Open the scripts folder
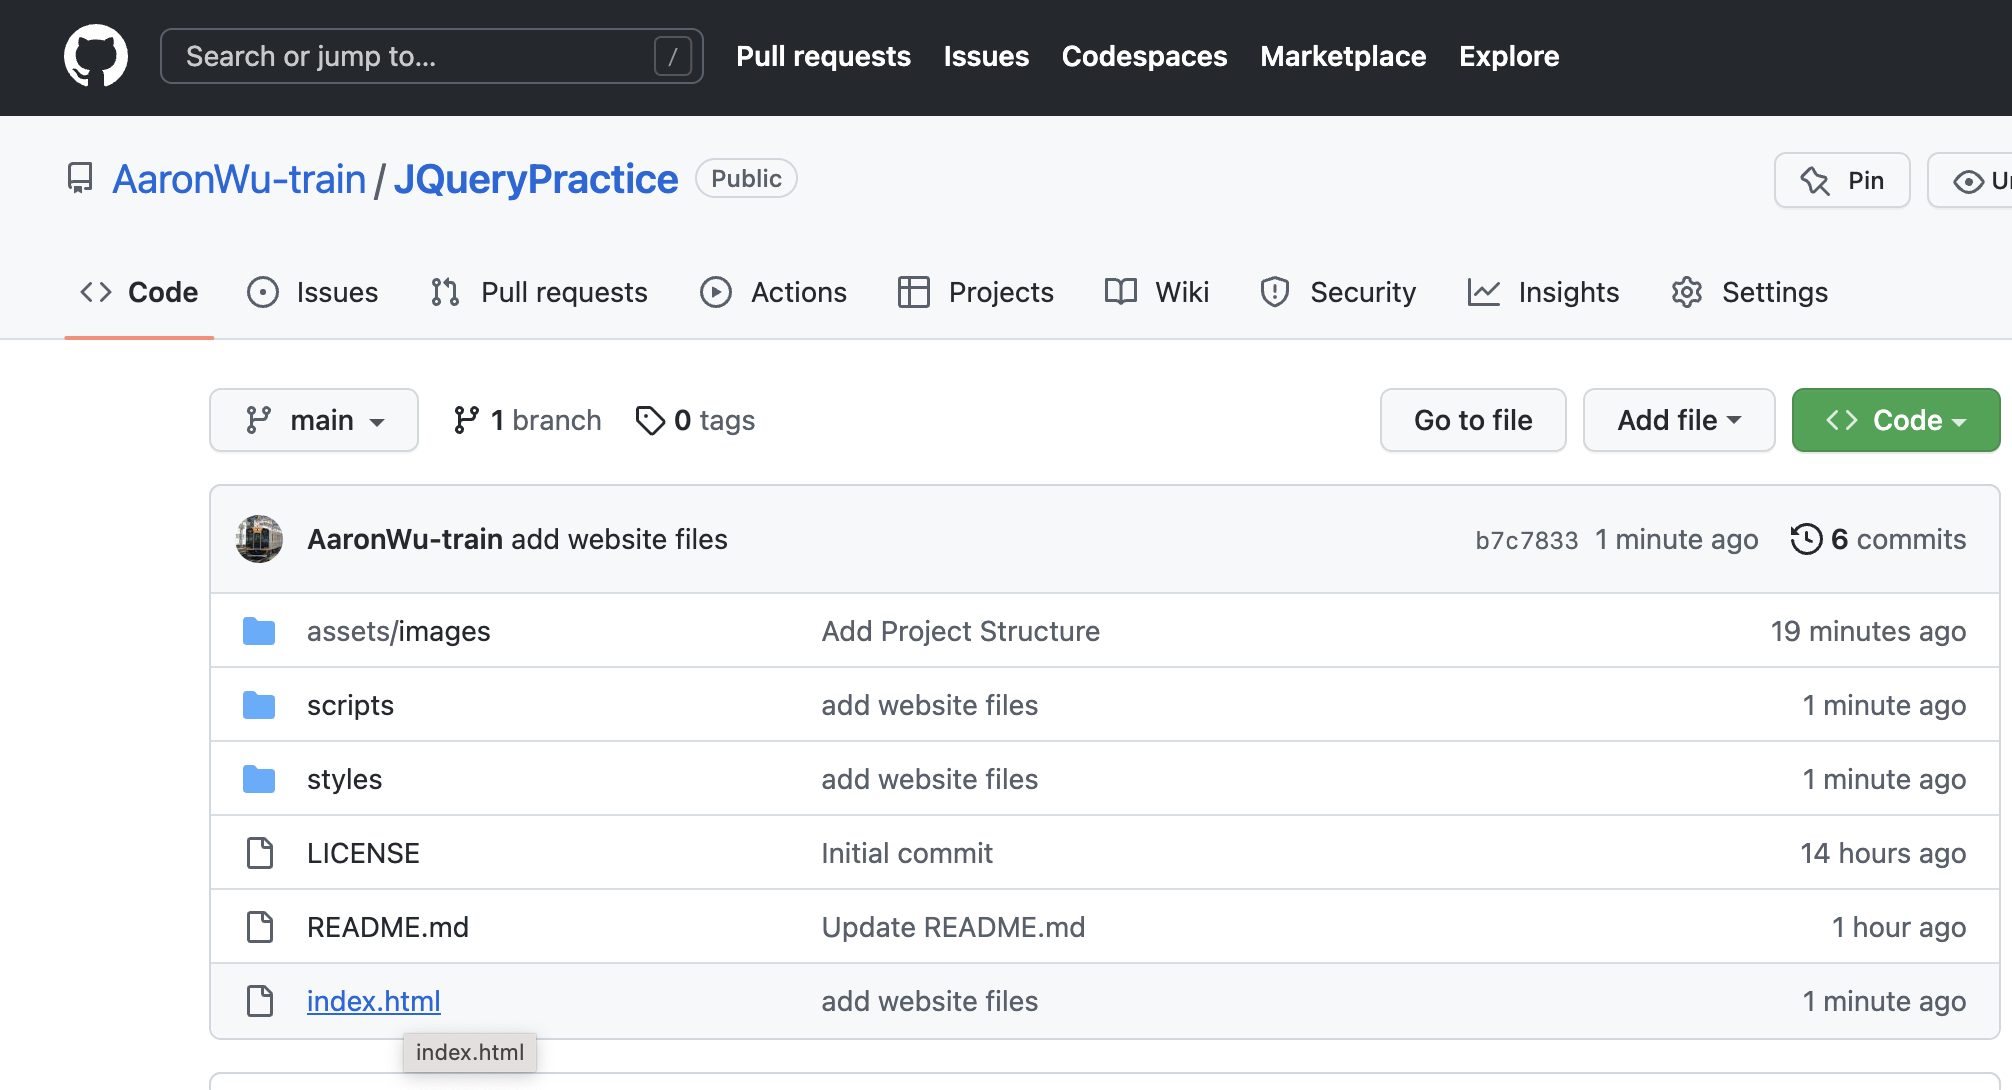This screenshot has width=2012, height=1090. (x=350, y=705)
